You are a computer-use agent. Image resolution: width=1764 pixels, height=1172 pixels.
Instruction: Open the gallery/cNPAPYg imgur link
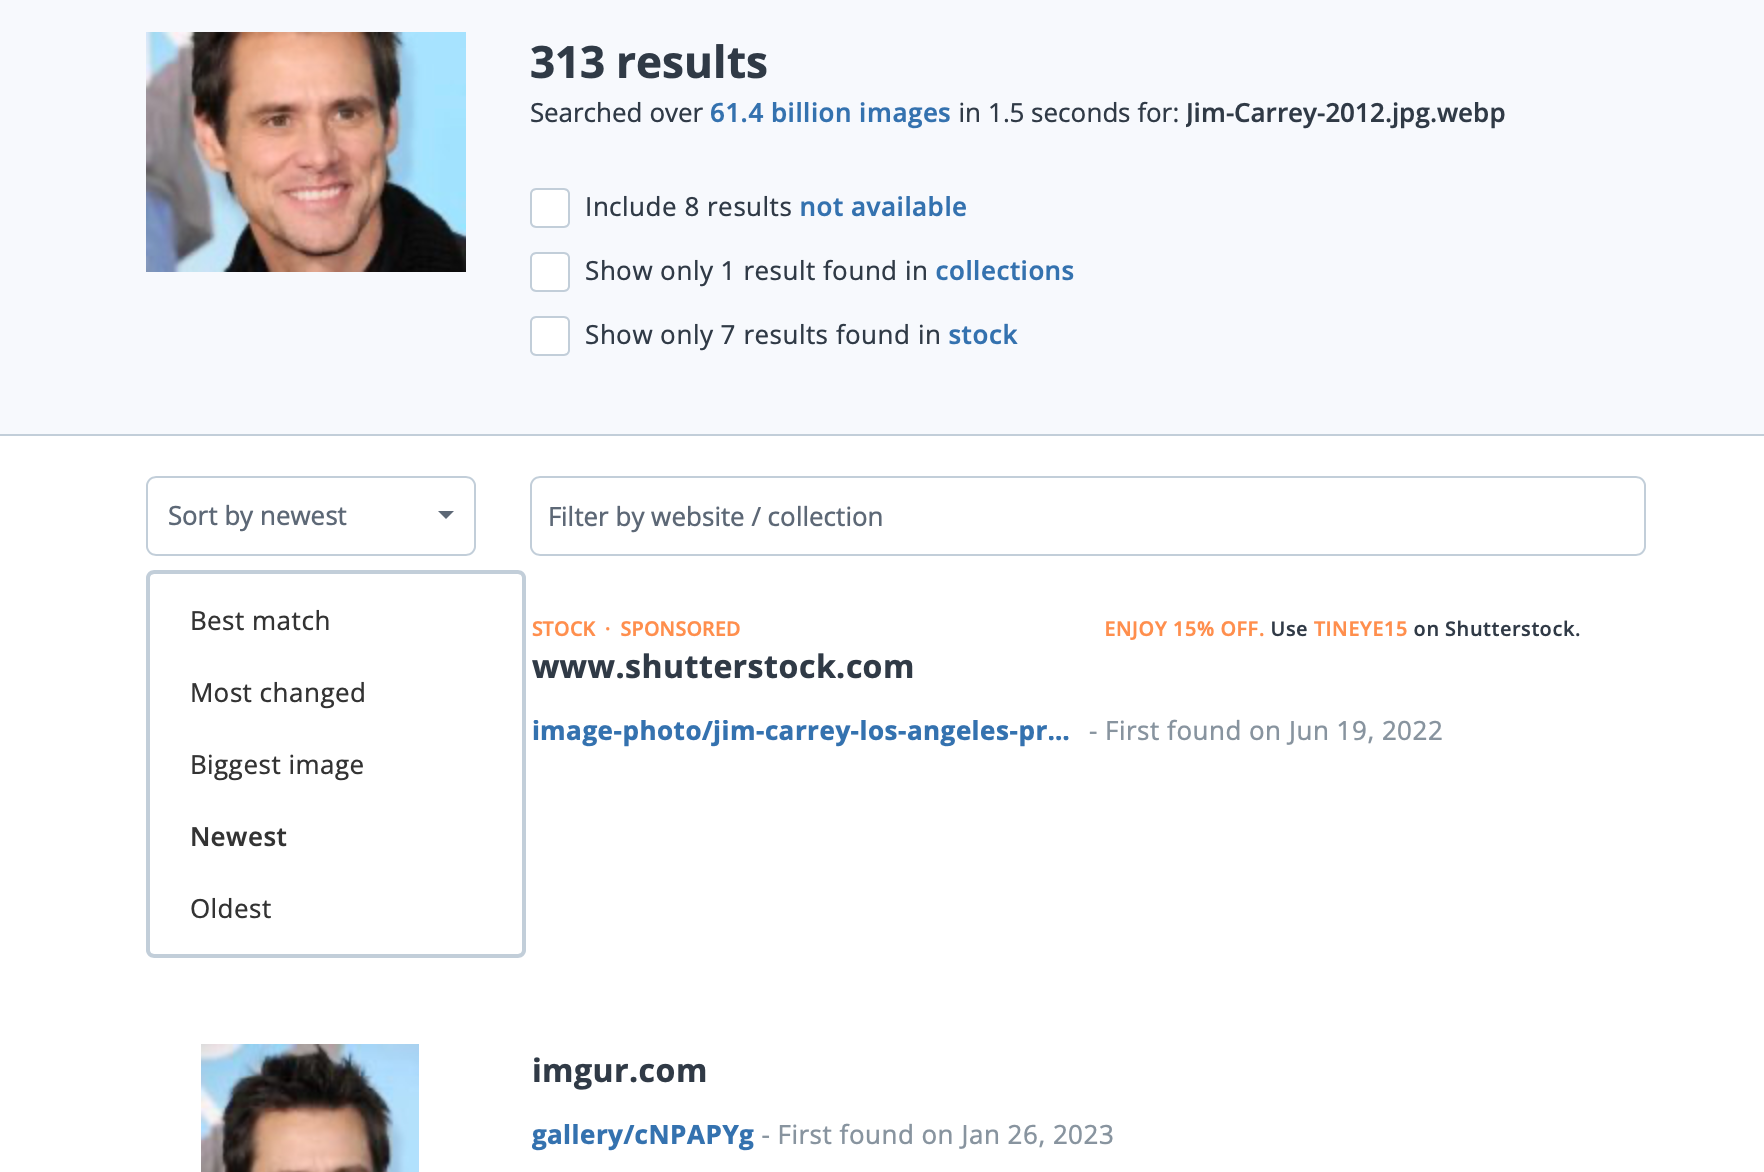coord(643,1135)
